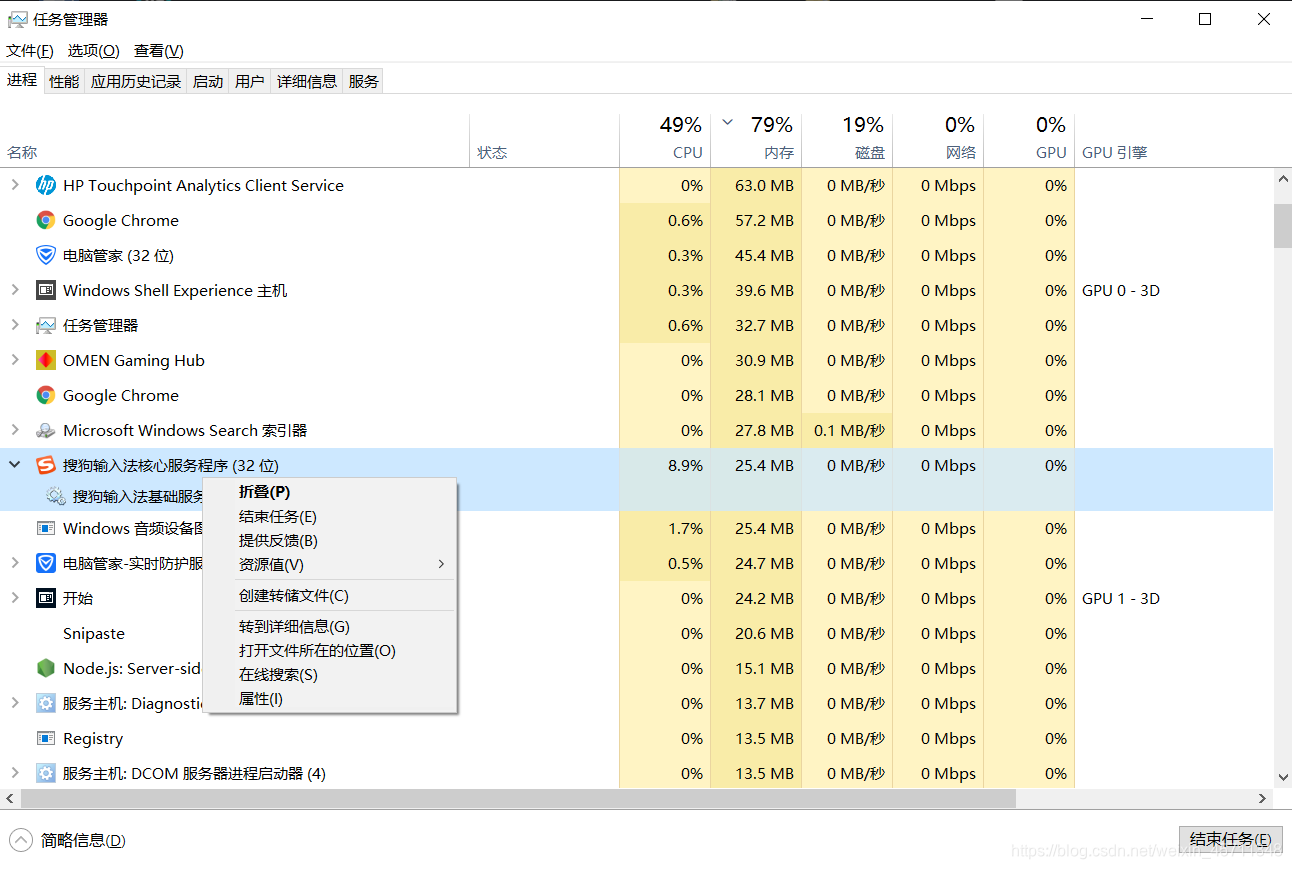Click the 任务管理器 process row icon
1292x869 pixels.
click(x=45, y=325)
